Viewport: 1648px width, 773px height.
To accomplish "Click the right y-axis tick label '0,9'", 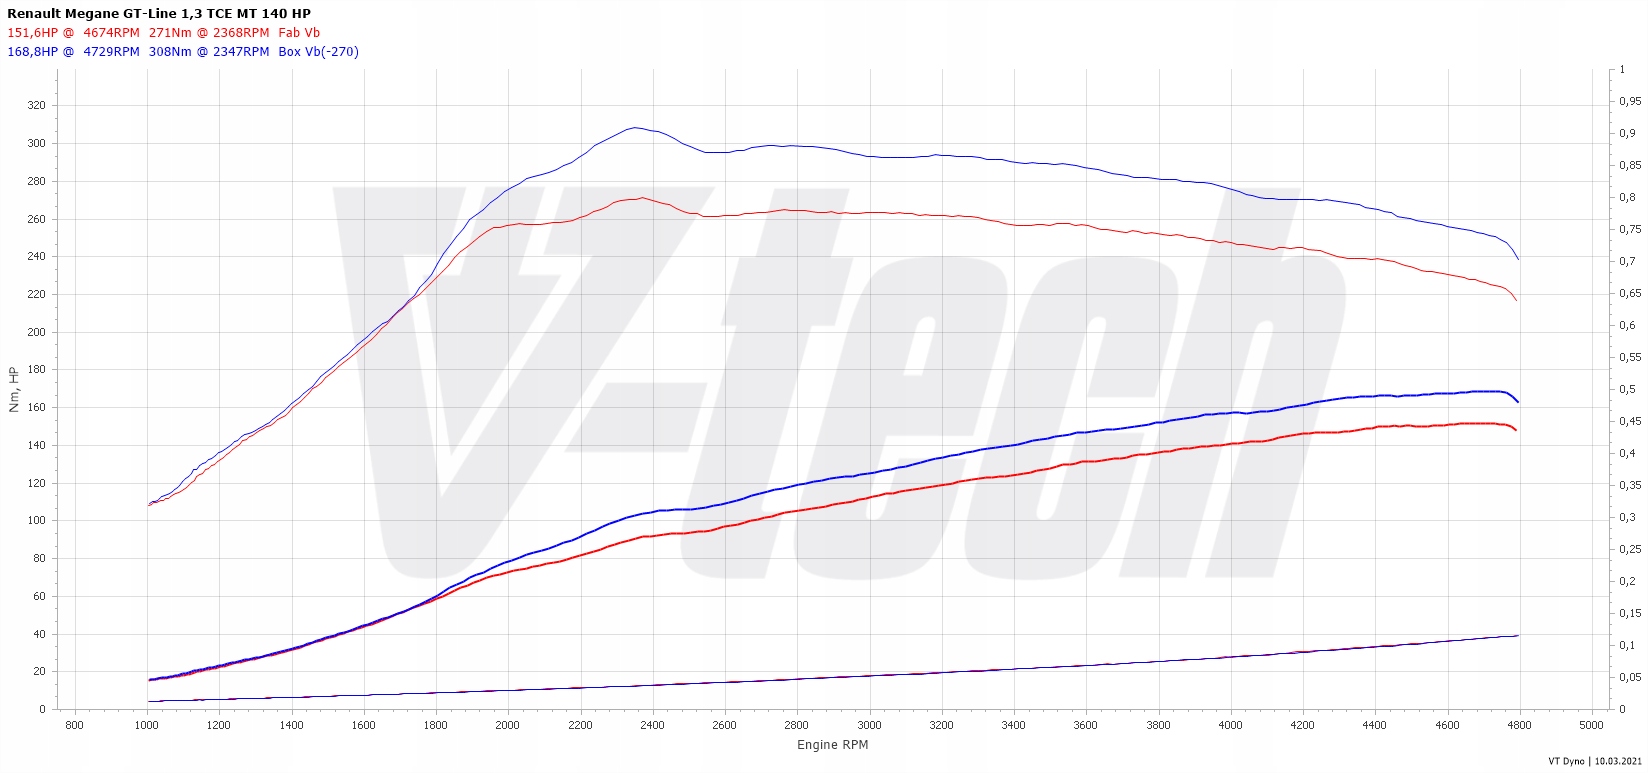I will pos(1627,134).
